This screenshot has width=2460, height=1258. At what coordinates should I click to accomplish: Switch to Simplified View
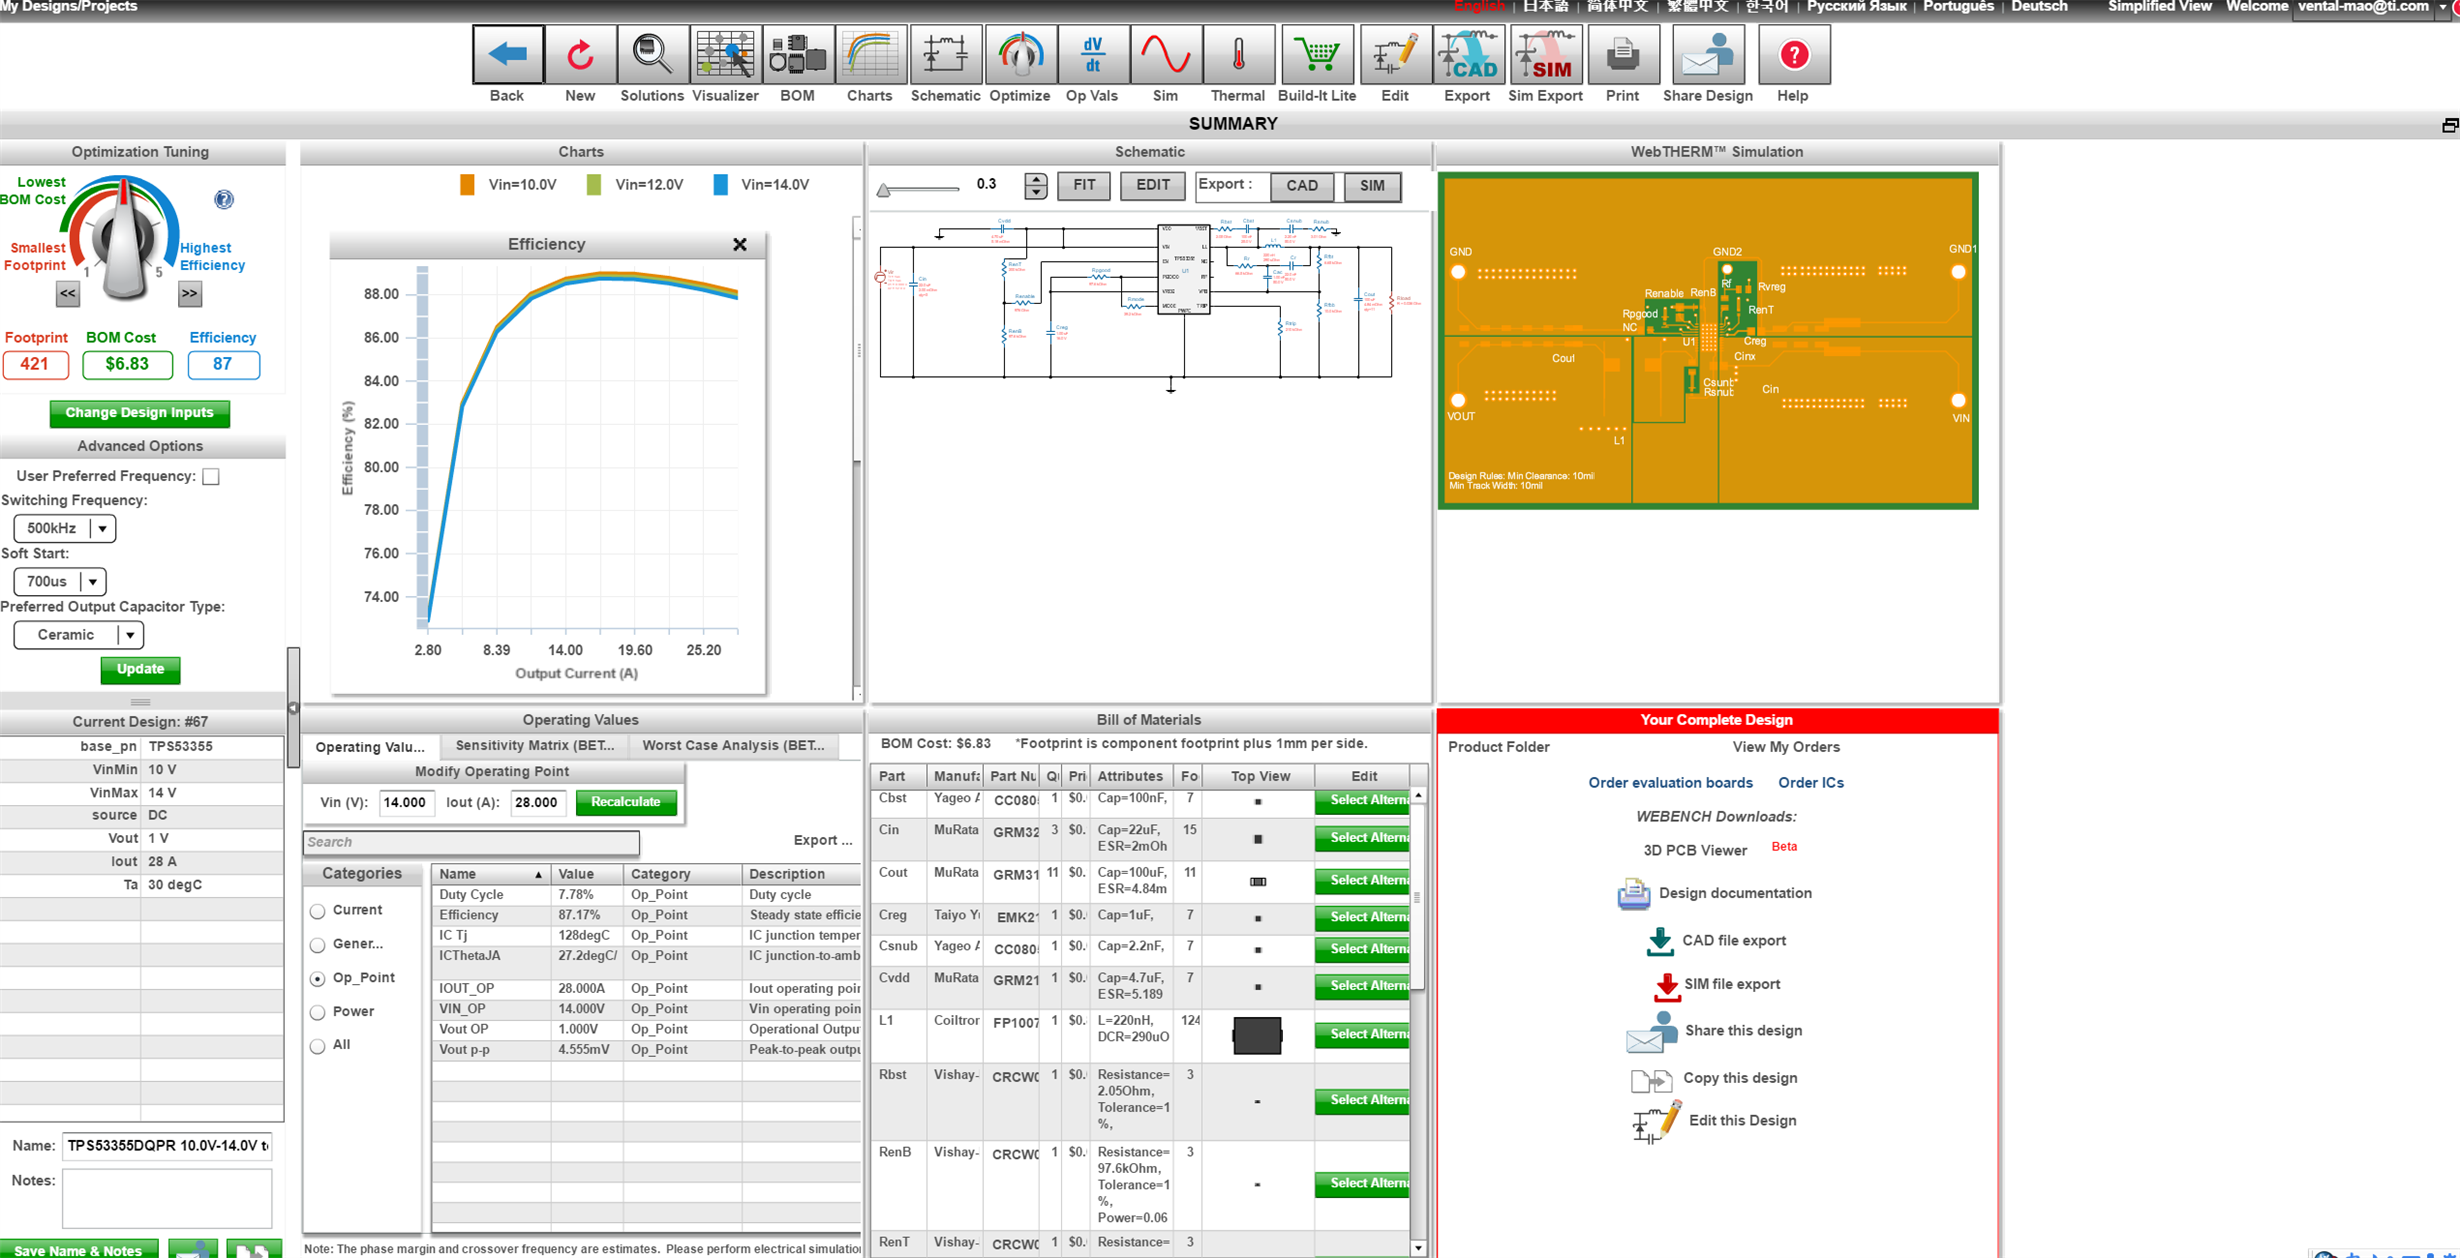2160,7
